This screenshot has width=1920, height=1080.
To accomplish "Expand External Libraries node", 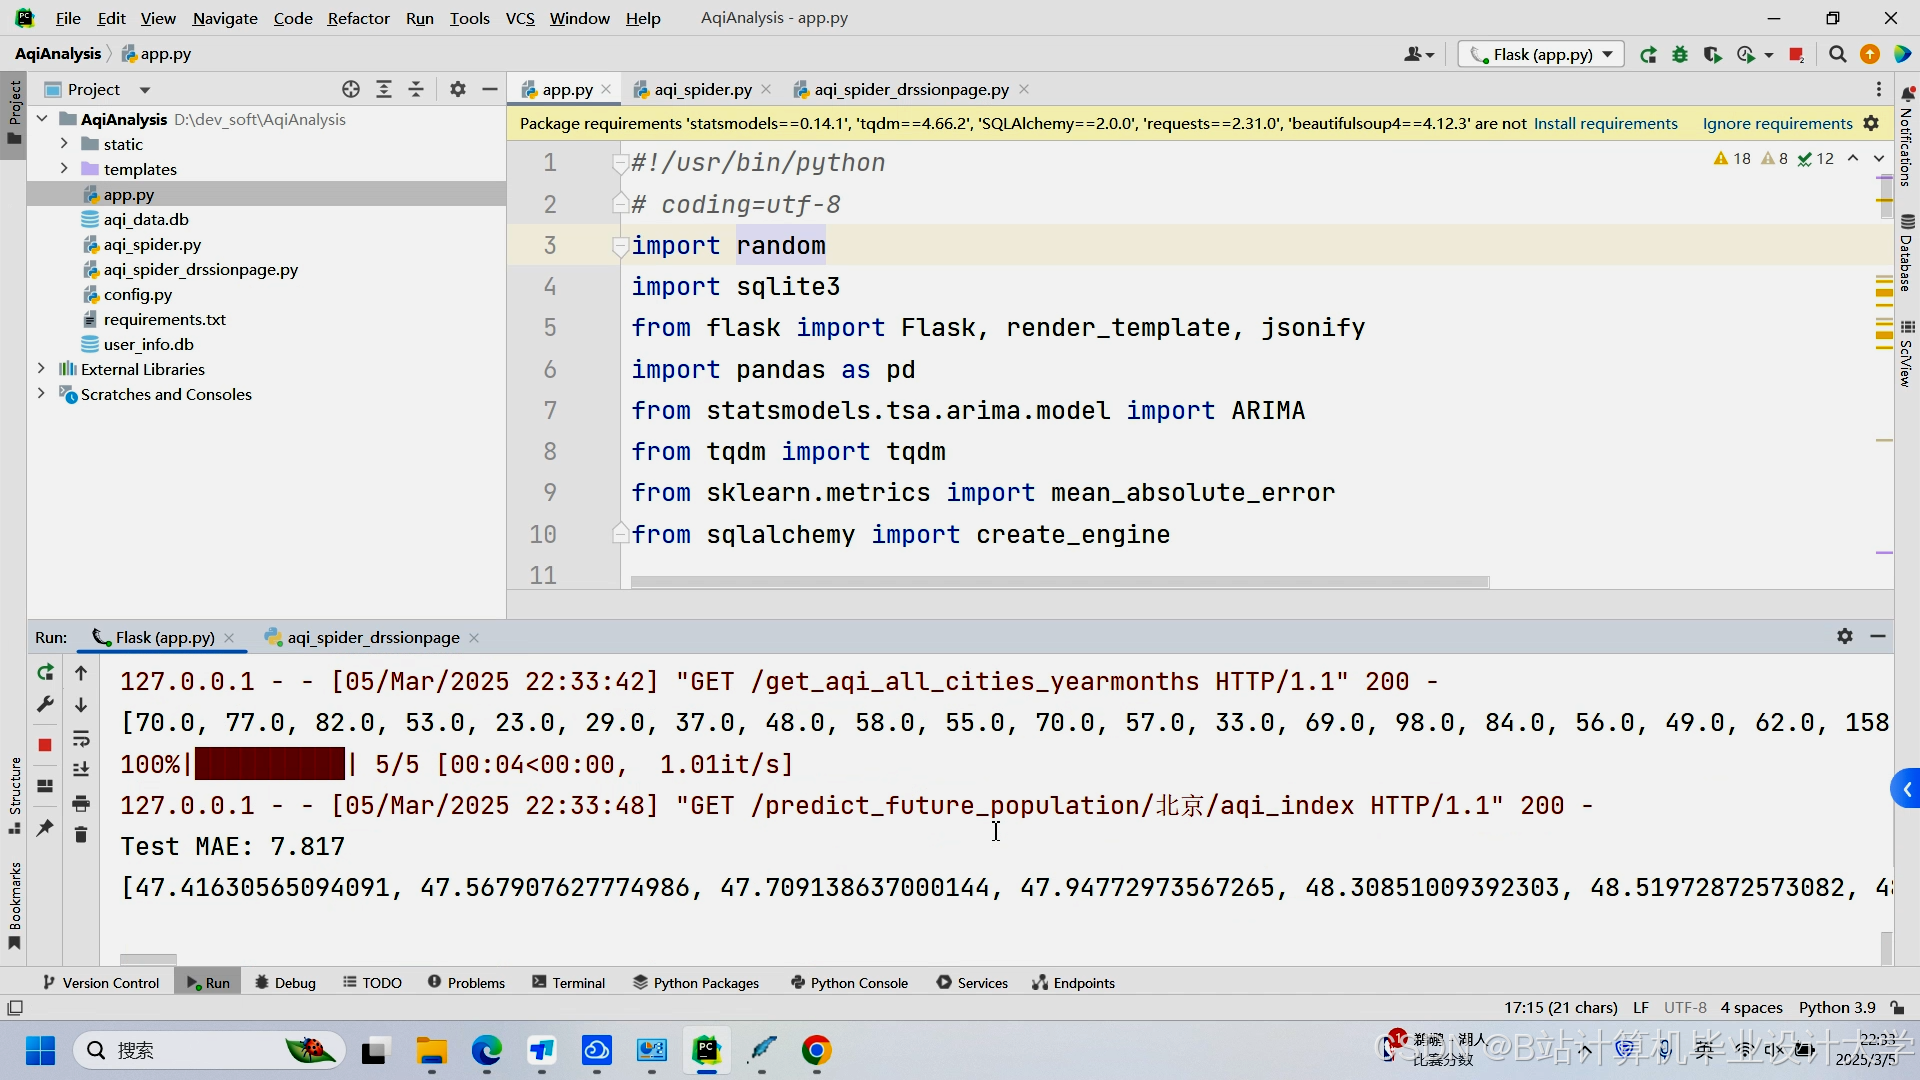I will 41,369.
